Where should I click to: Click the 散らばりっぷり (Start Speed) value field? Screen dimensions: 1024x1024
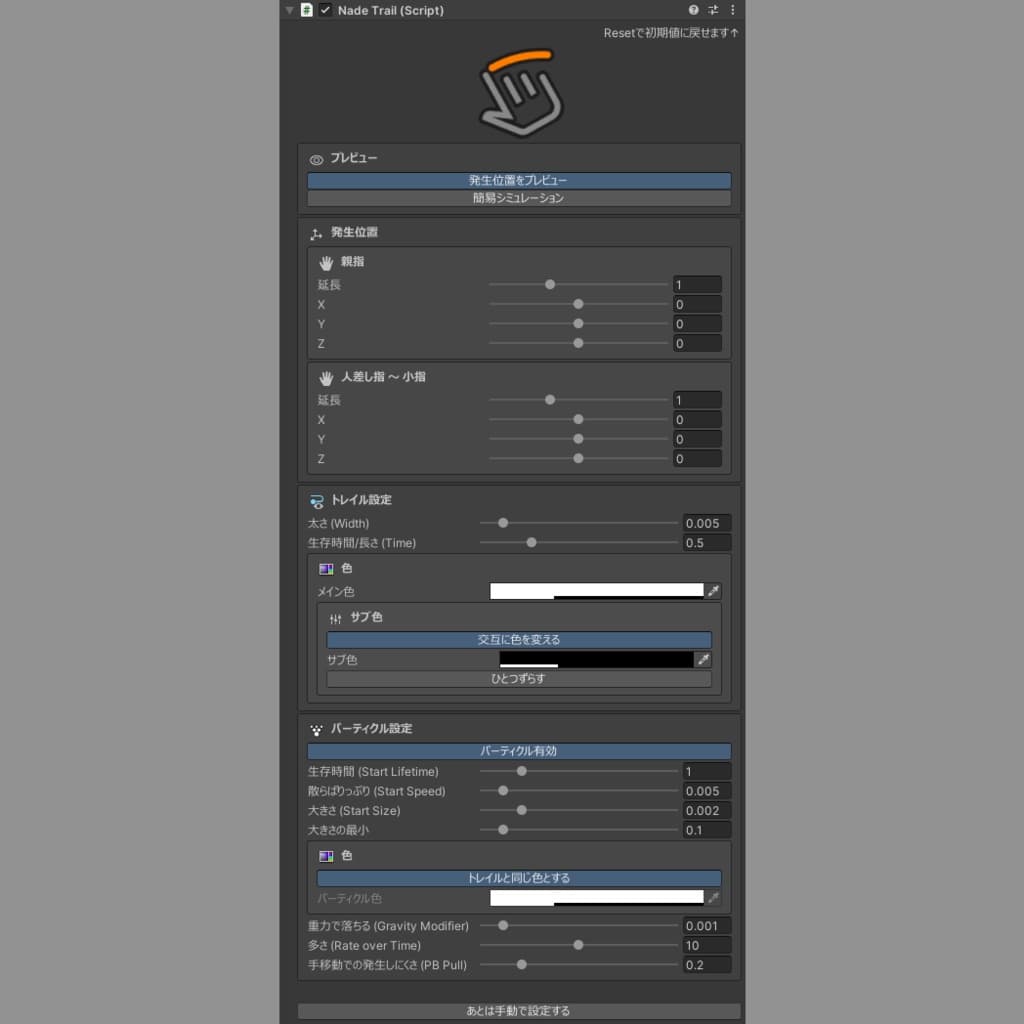(707, 791)
